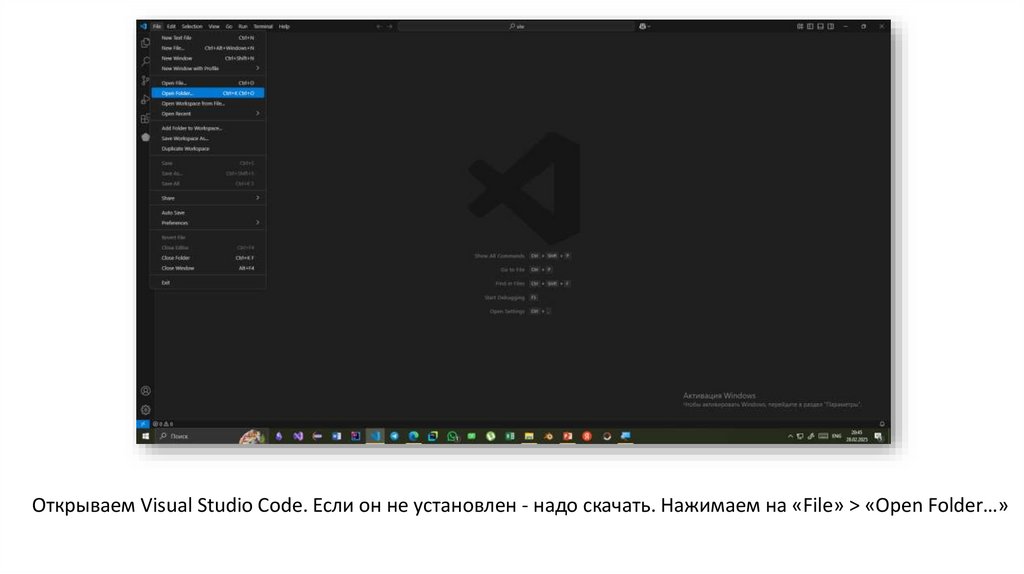The width and height of the screenshot is (1024, 574).
Task: Open the Explorer view in the activity bar
Action: pyautogui.click(x=146, y=42)
